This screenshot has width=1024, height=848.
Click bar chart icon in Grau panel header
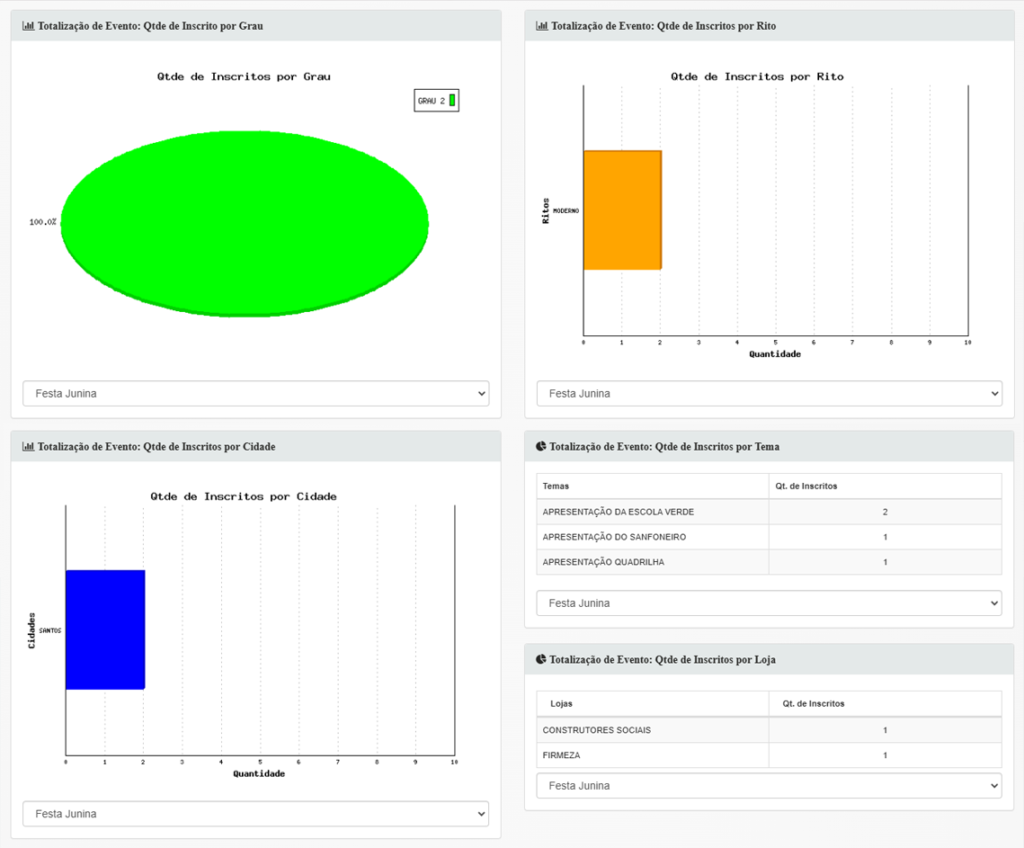click(28, 26)
